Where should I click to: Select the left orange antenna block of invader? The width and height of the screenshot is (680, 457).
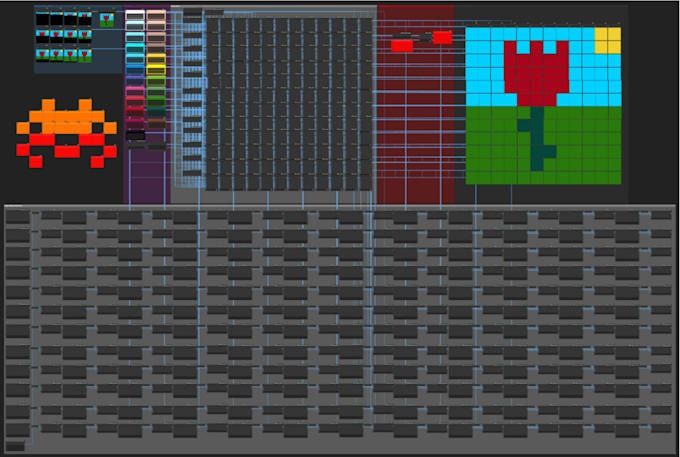(48, 105)
